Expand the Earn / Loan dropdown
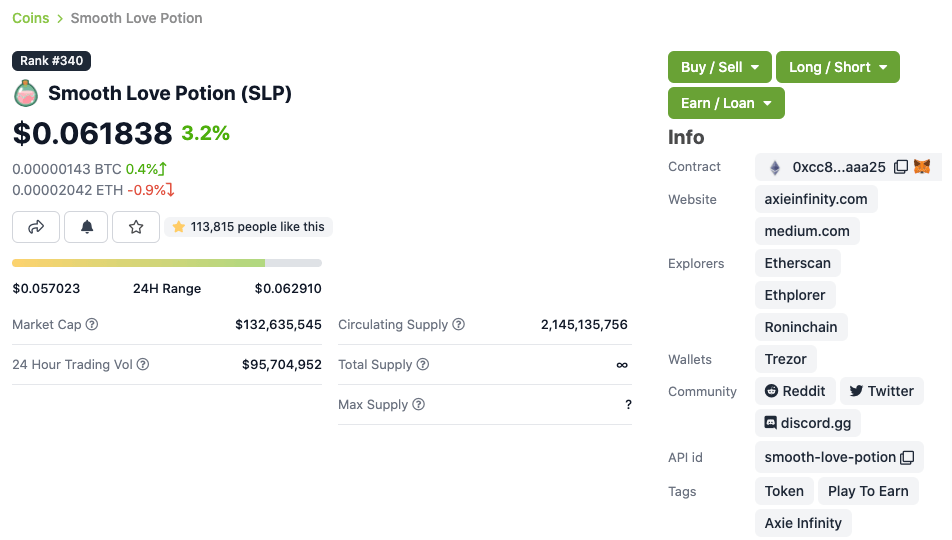The width and height of the screenshot is (952, 540). (726, 103)
